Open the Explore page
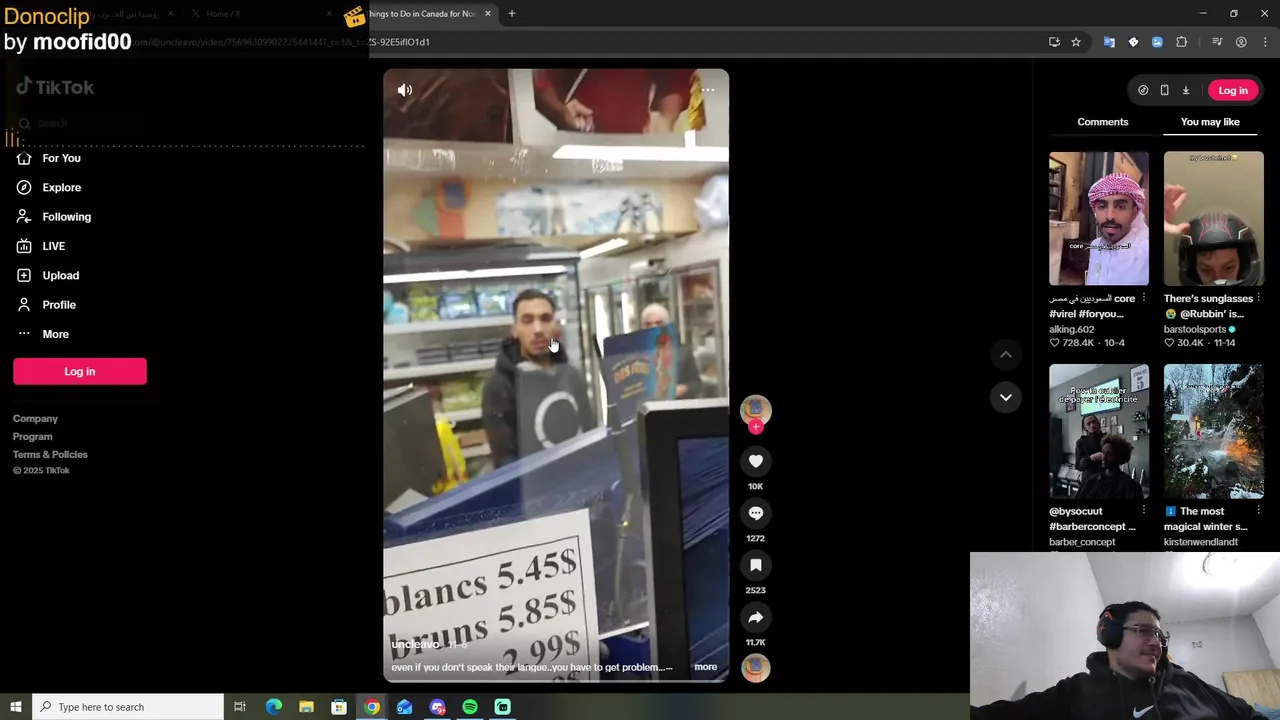 point(61,187)
